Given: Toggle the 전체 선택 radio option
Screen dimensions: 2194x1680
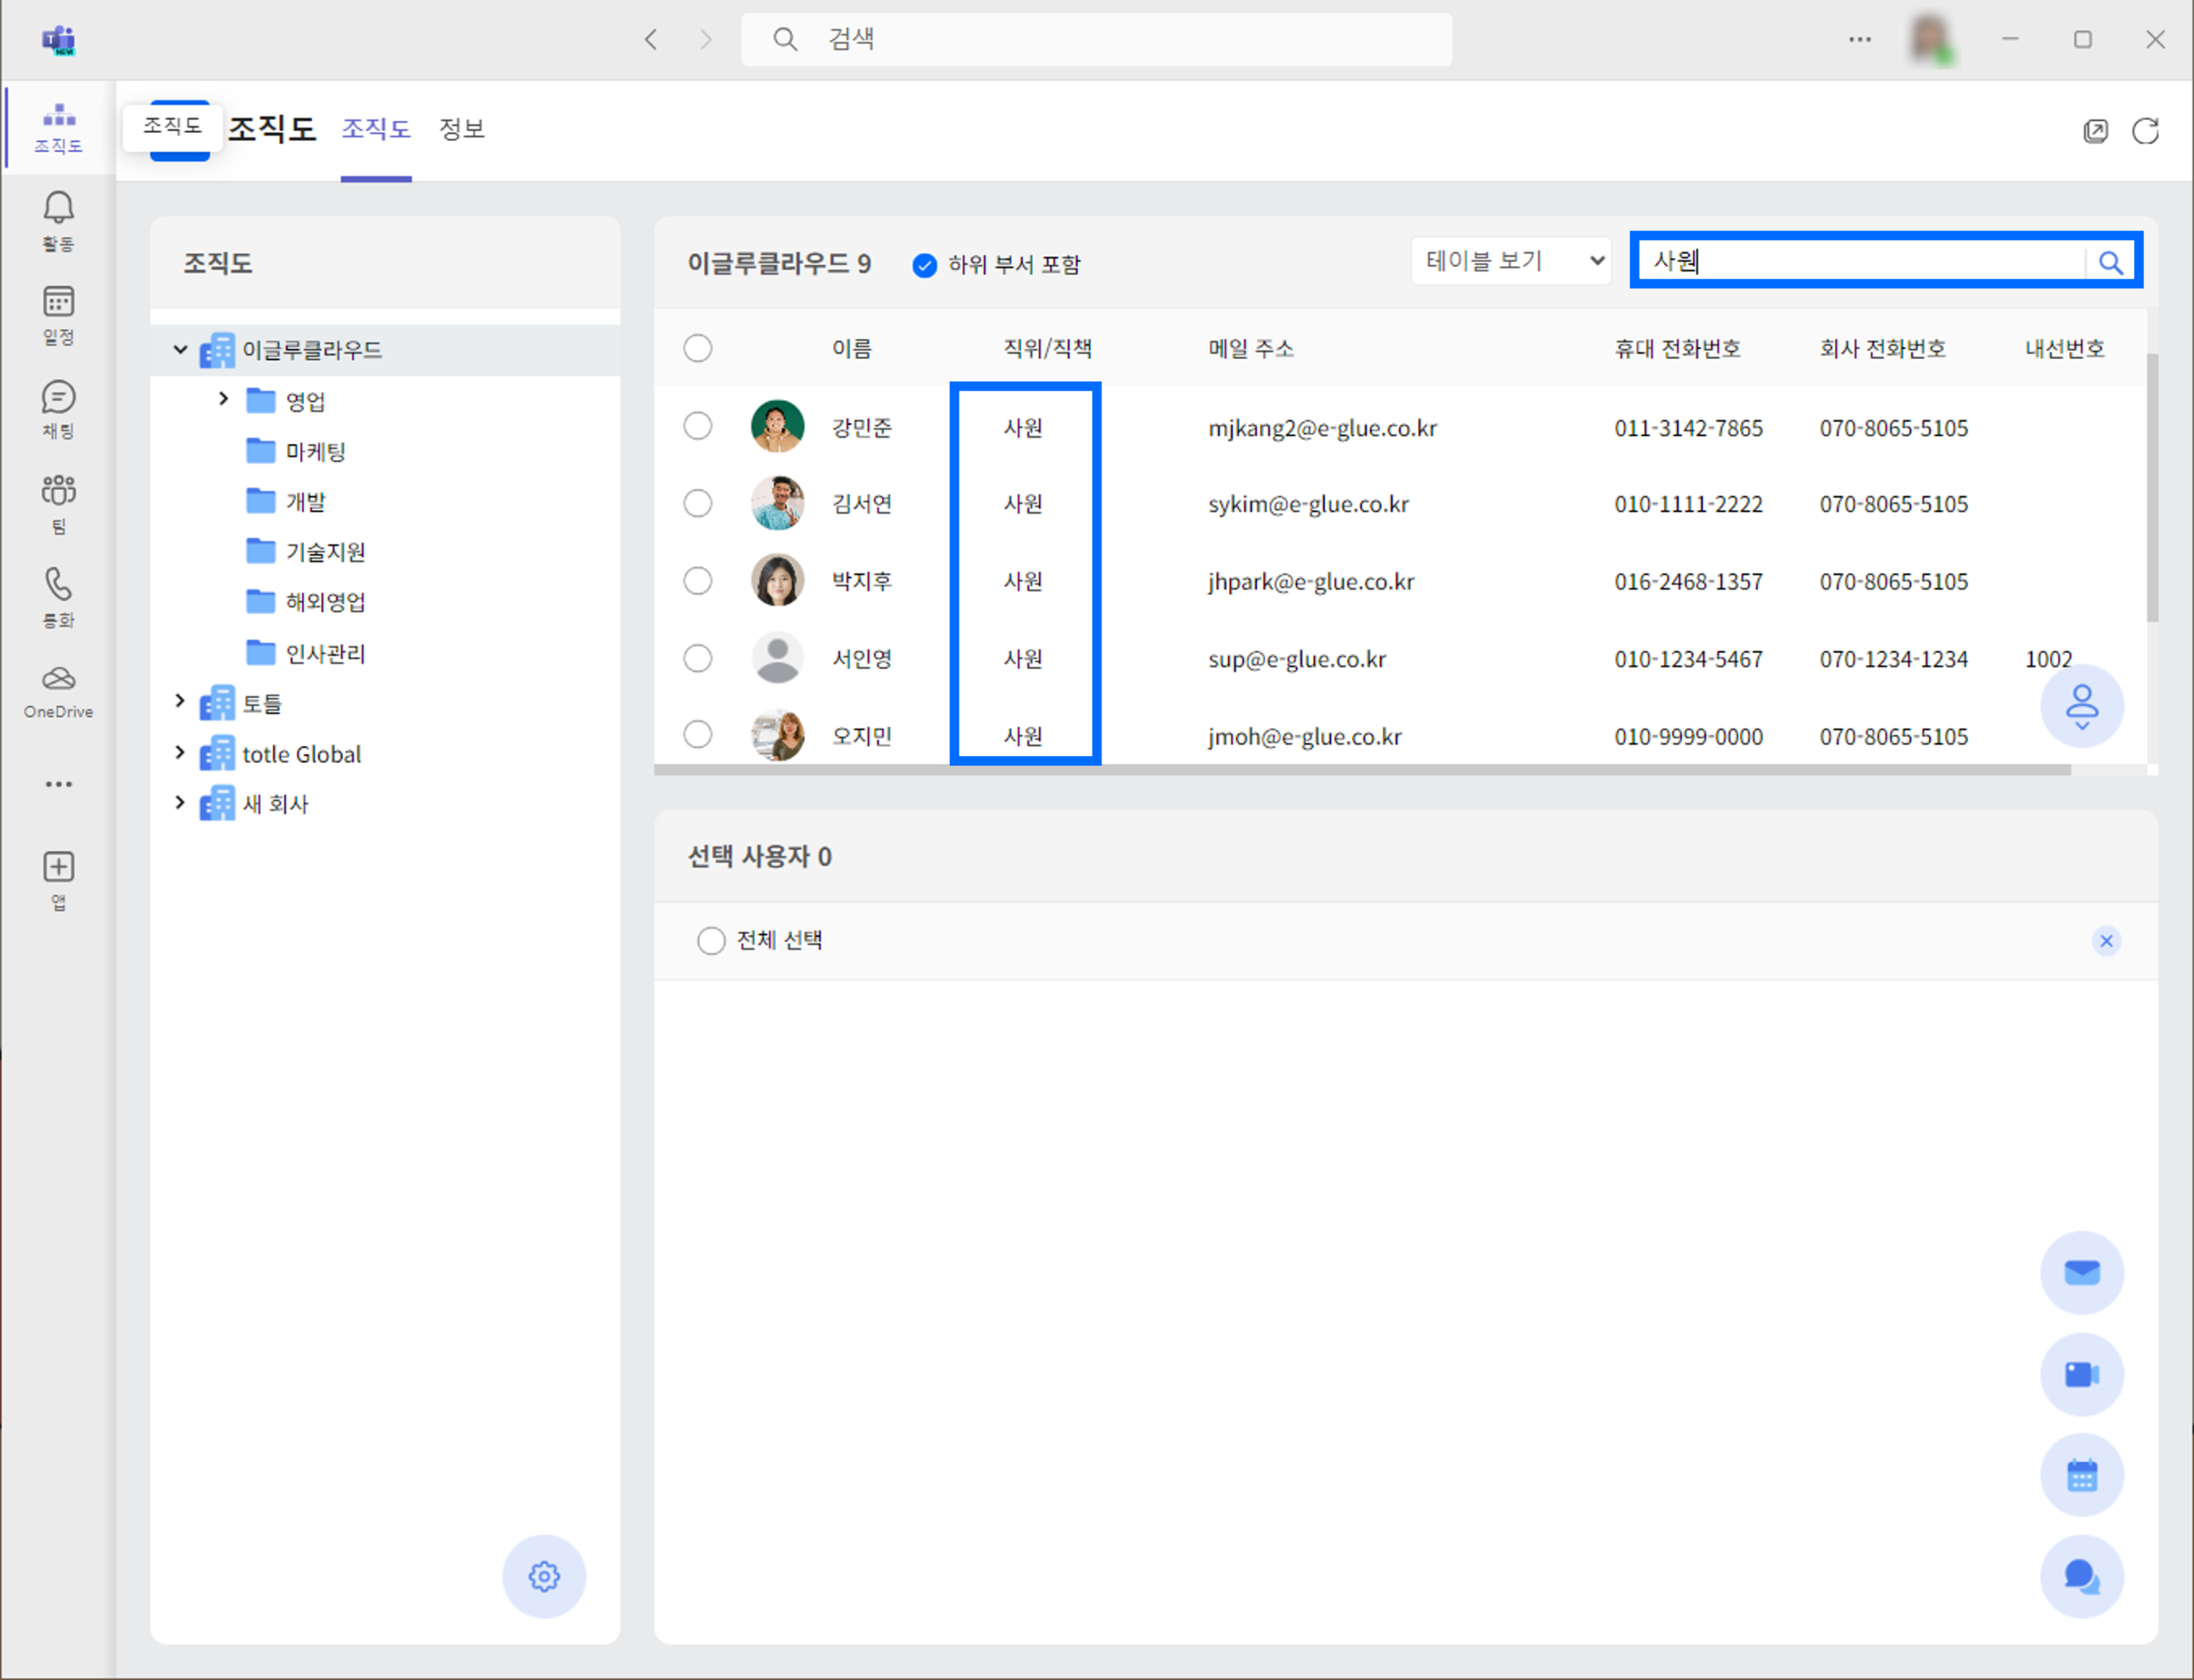Looking at the screenshot, I should tap(711, 940).
